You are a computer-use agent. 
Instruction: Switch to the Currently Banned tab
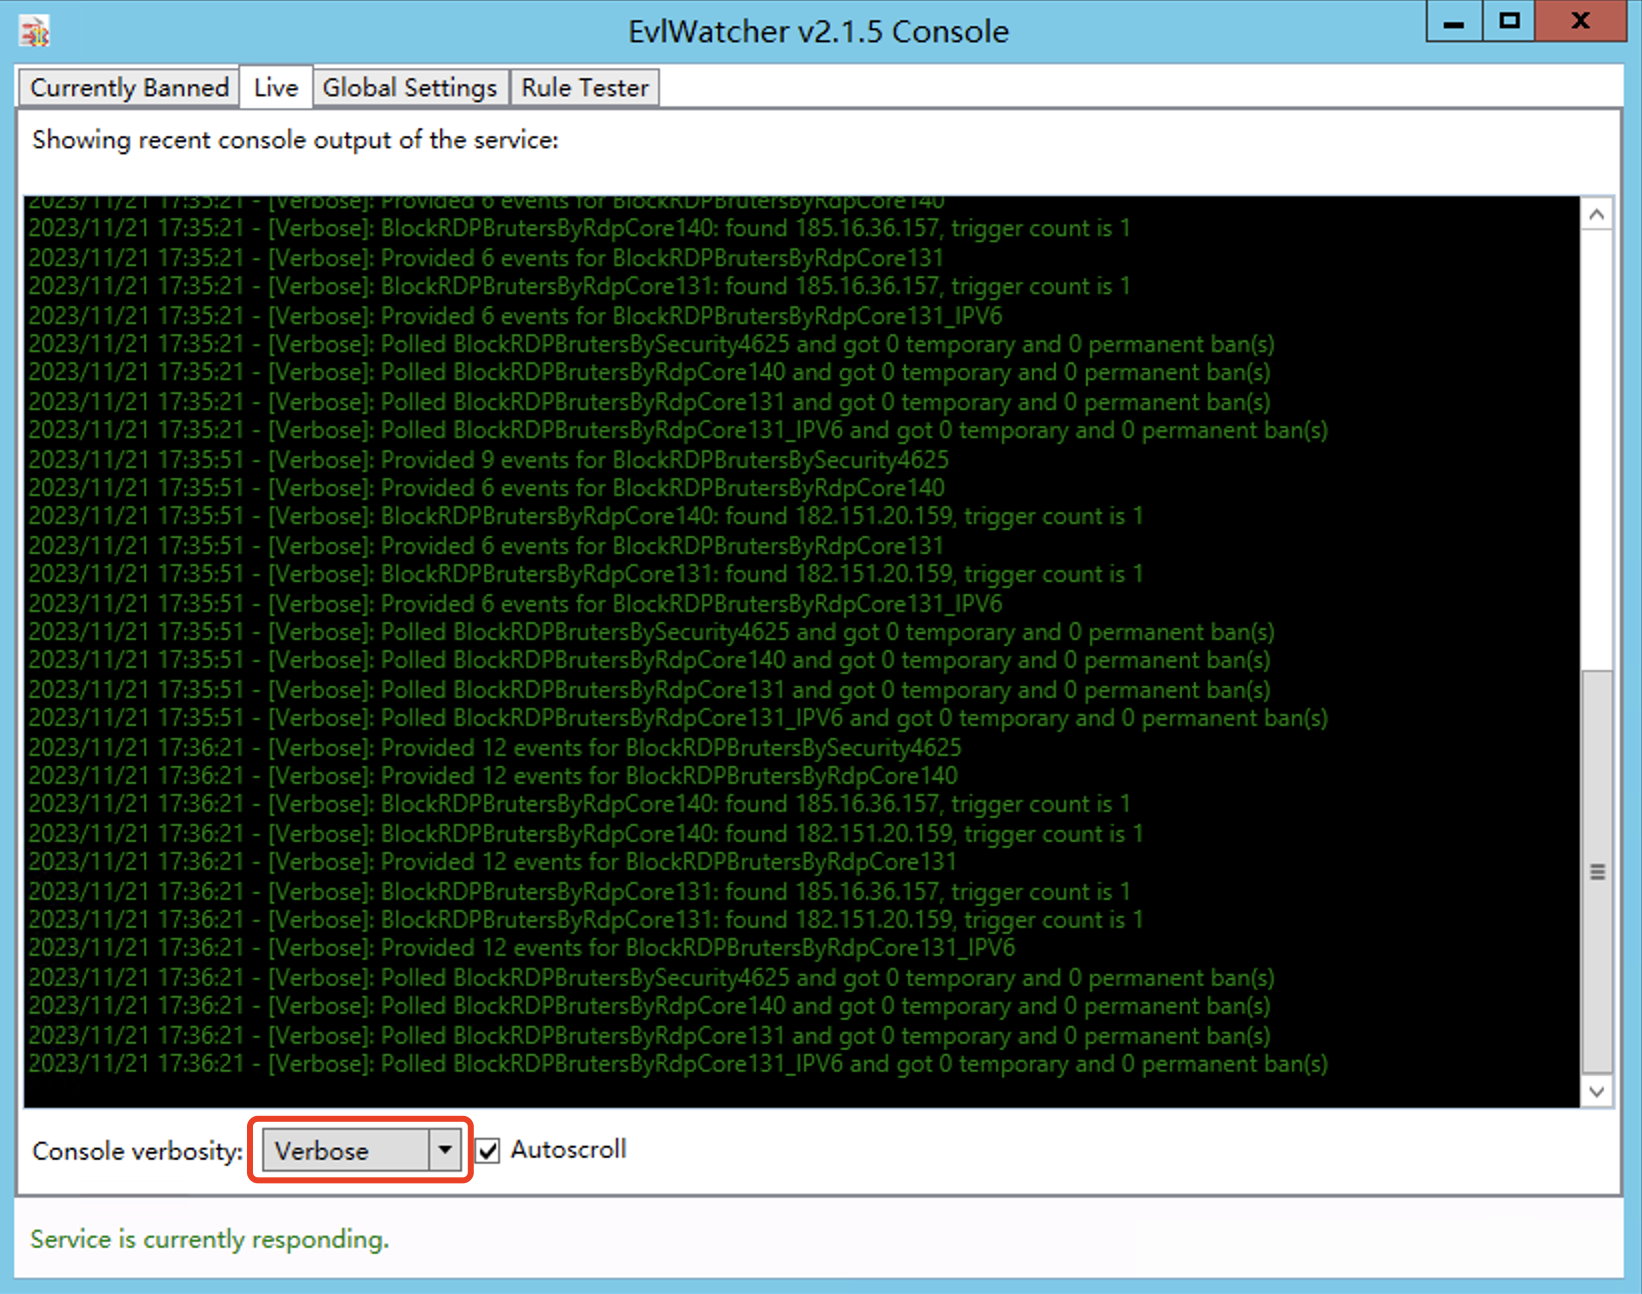tap(129, 88)
